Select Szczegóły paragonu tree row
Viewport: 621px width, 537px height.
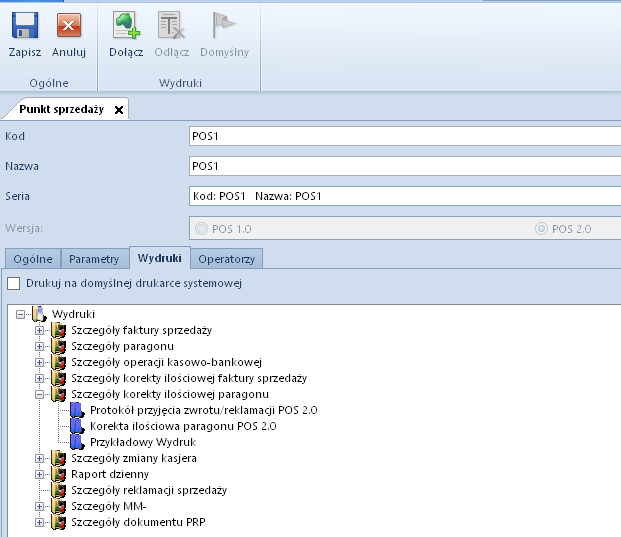click(122, 346)
